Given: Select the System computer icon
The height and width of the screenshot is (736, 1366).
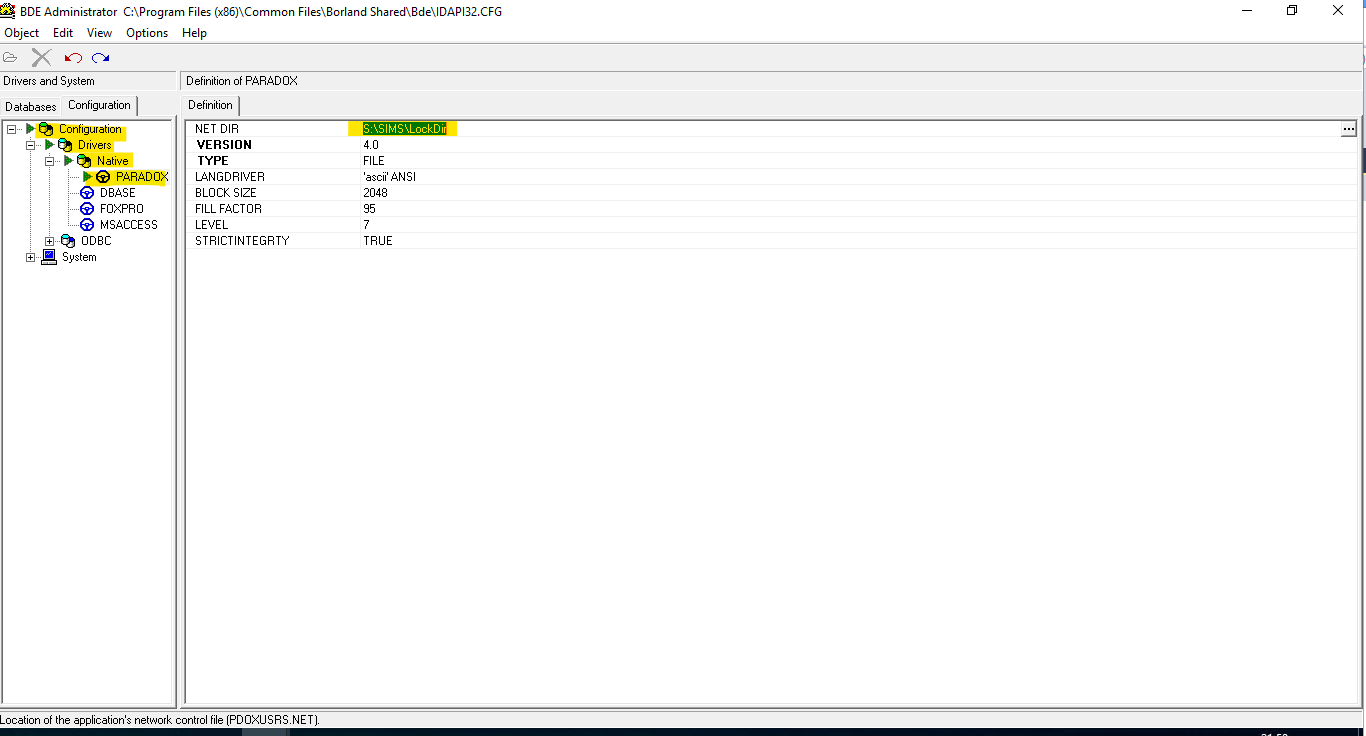Looking at the screenshot, I should (x=48, y=256).
